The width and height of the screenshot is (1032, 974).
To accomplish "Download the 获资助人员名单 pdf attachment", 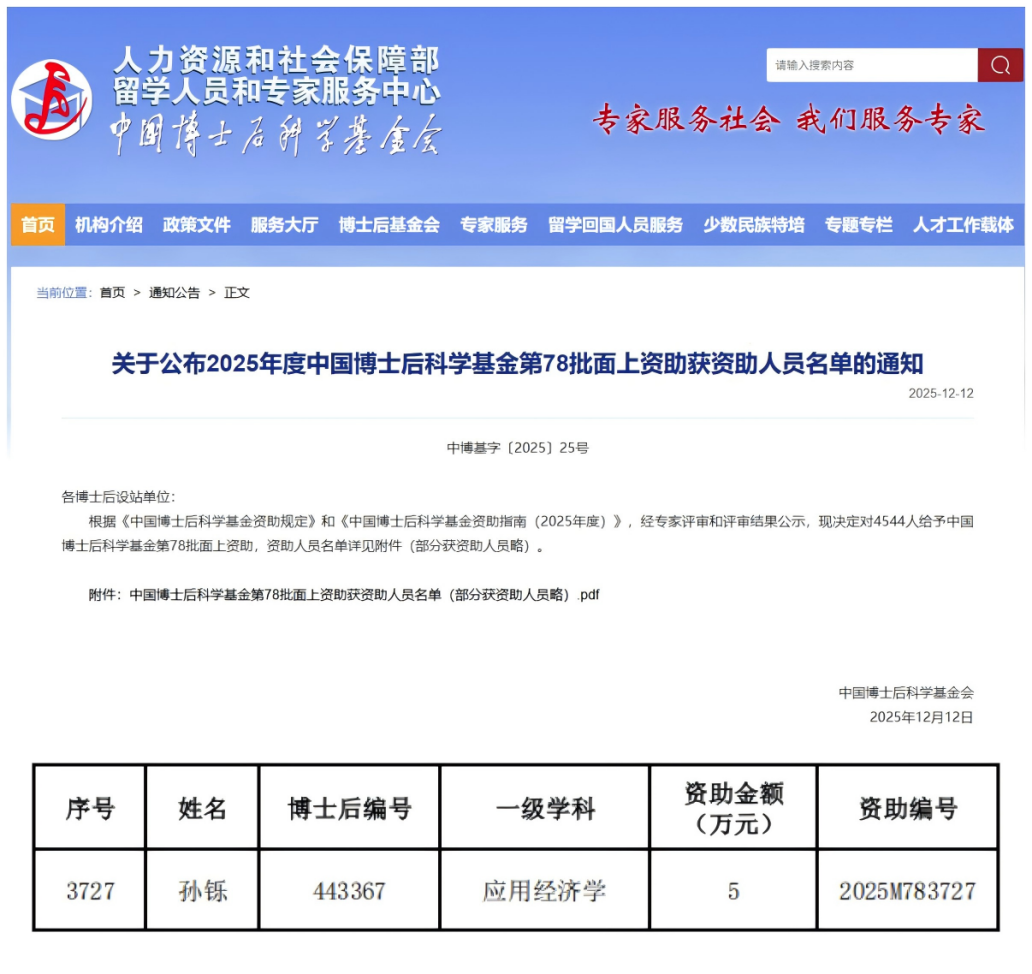I will (364, 595).
